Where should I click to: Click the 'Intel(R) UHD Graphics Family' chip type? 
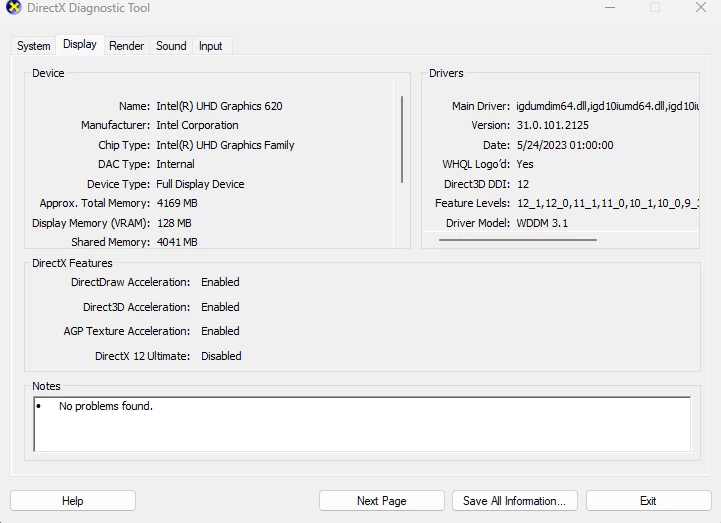225,145
